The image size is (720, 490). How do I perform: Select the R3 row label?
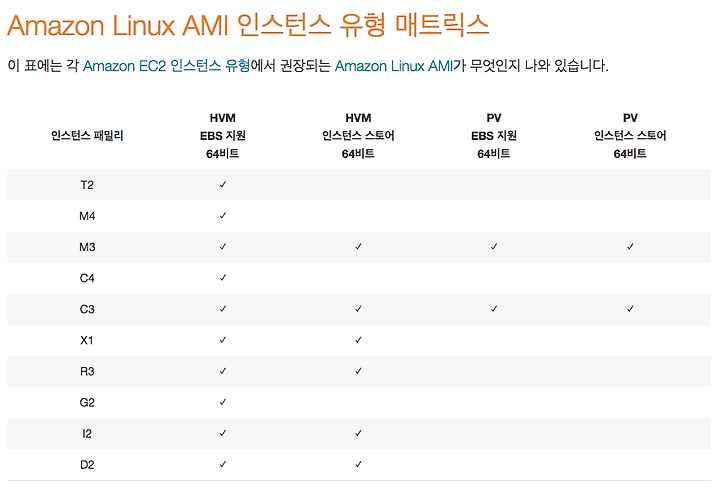pyautogui.click(x=87, y=372)
